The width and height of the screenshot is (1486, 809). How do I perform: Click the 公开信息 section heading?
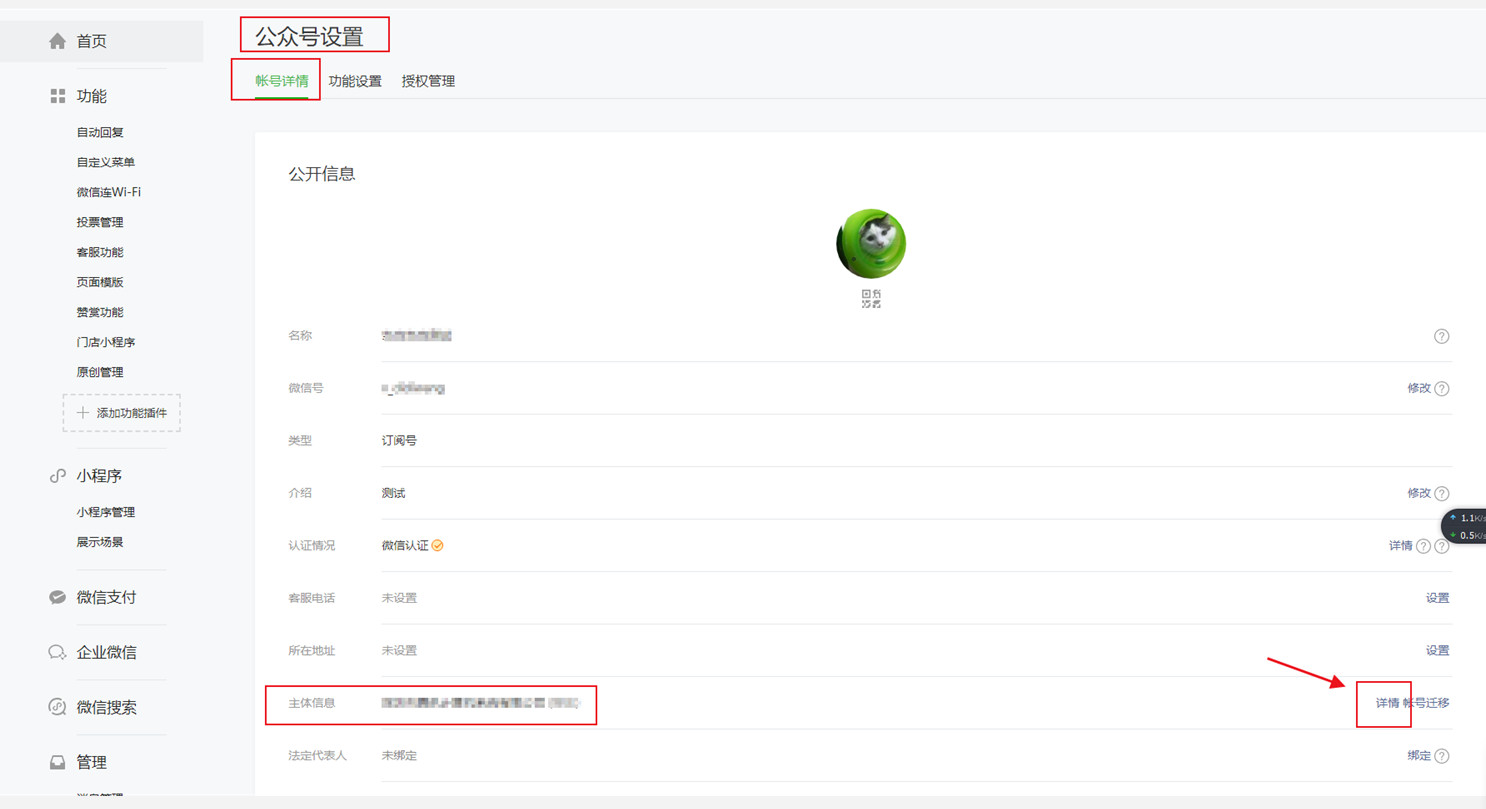pos(322,174)
